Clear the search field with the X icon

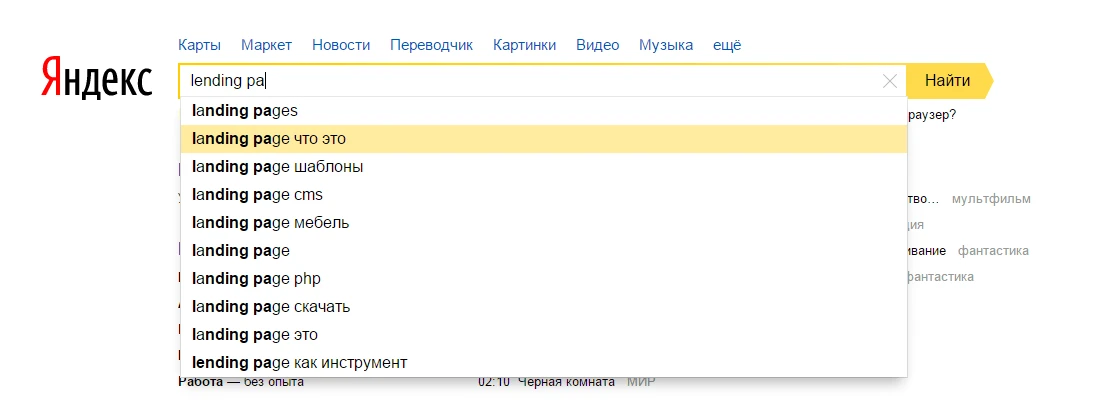(889, 81)
